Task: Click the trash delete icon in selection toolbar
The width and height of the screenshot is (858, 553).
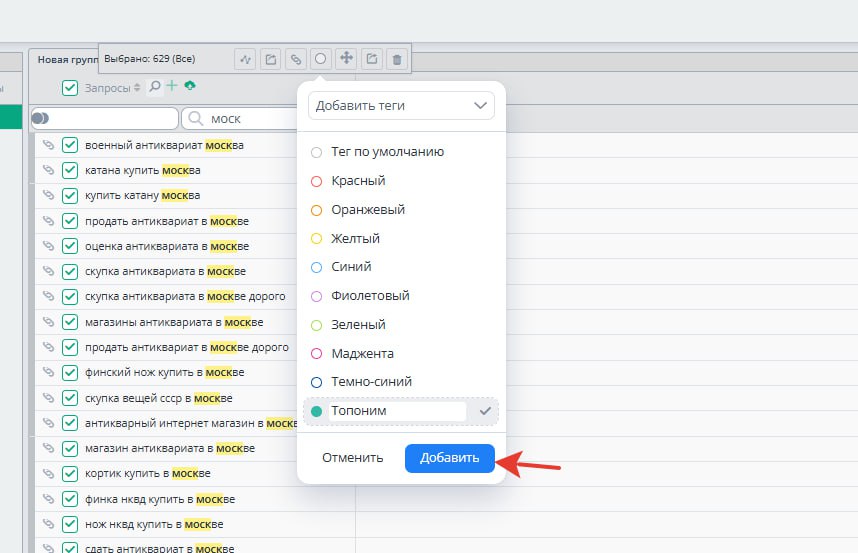Action: click(x=397, y=59)
